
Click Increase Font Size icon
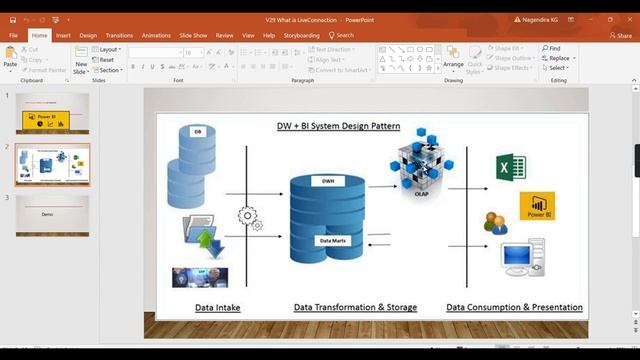click(209, 53)
